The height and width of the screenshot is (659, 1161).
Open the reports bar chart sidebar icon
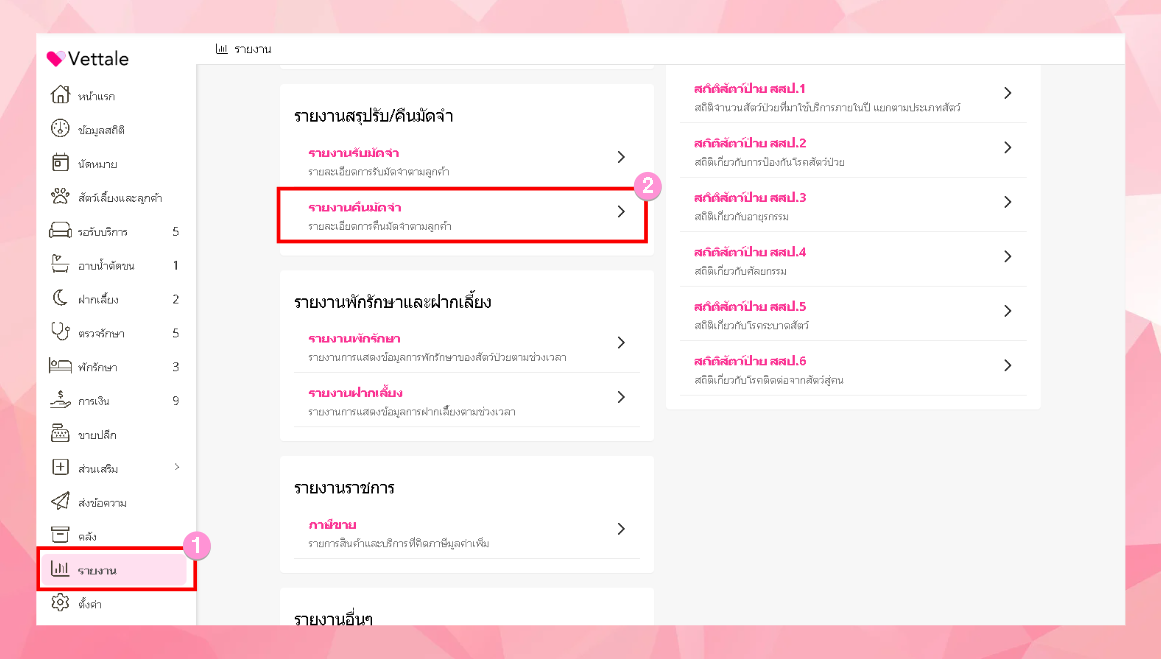click(x=60, y=569)
